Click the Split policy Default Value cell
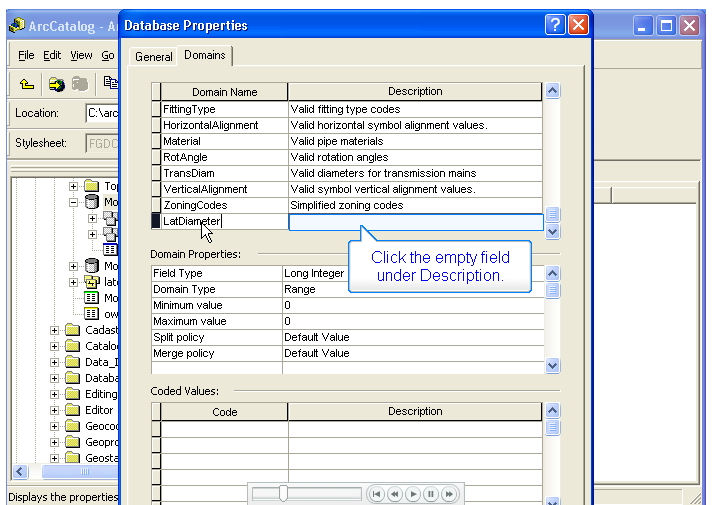The height and width of the screenshot is (505, 715). pos(413,337)
